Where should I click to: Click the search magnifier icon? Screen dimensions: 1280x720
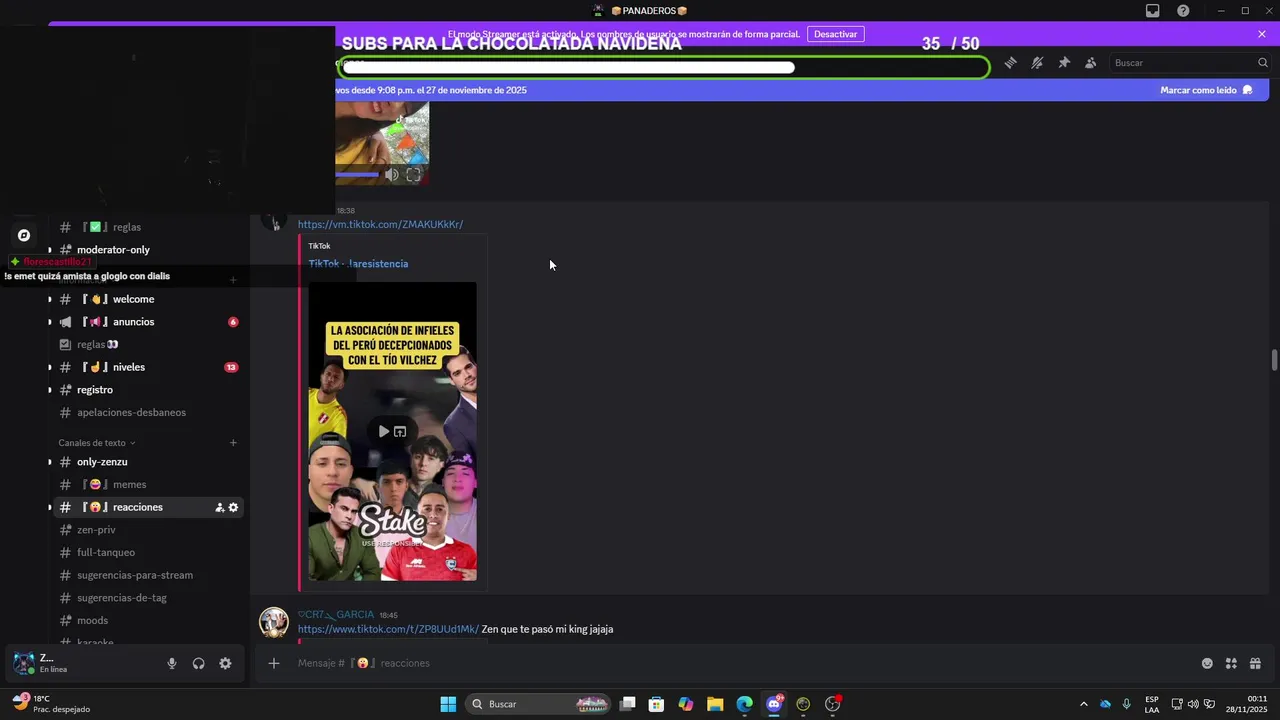click(1262, 63)
